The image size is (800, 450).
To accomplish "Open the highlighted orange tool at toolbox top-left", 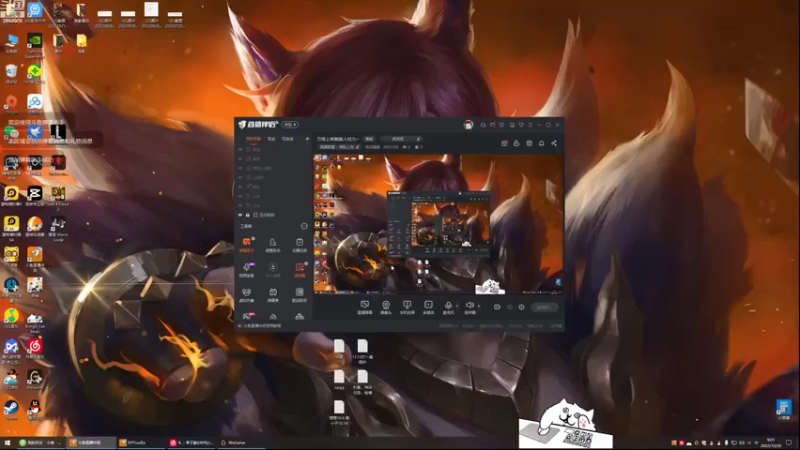I will pyautogui.click(x=246, y=244).
